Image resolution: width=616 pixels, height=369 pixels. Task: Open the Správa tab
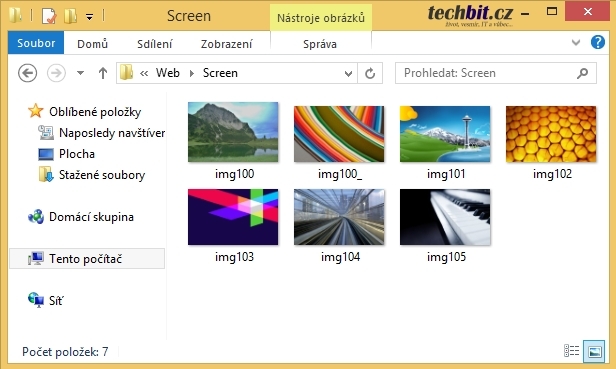point(320,44)
